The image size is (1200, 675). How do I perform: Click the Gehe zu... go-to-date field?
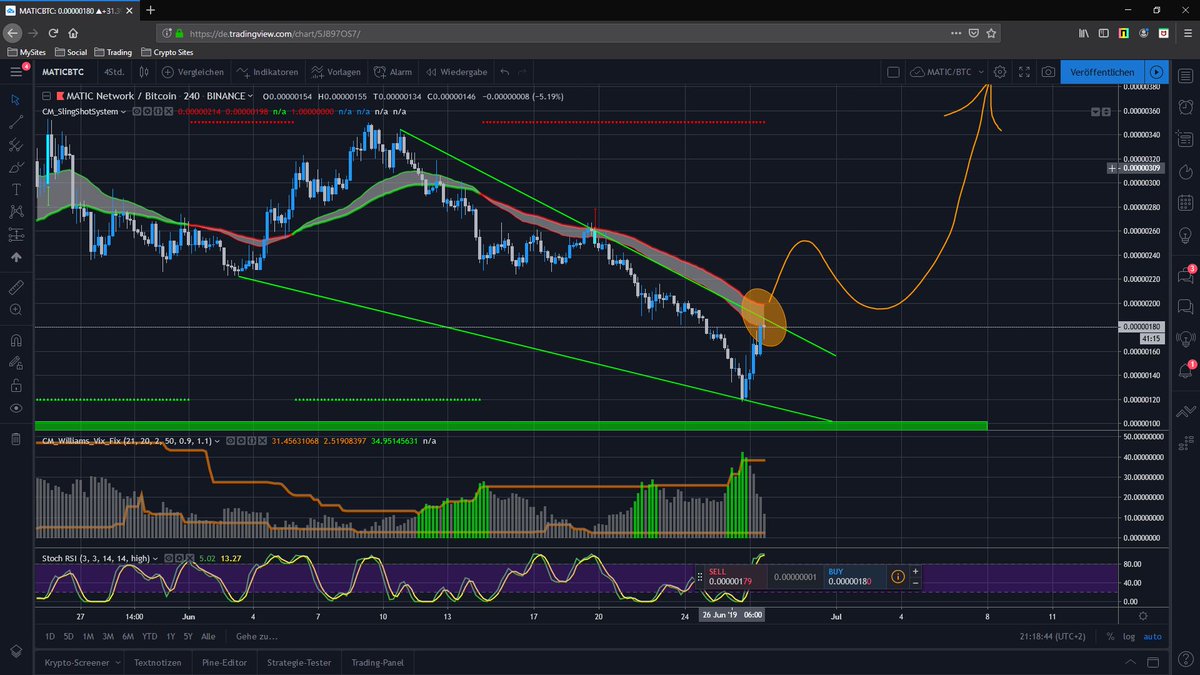coord(255,636)
